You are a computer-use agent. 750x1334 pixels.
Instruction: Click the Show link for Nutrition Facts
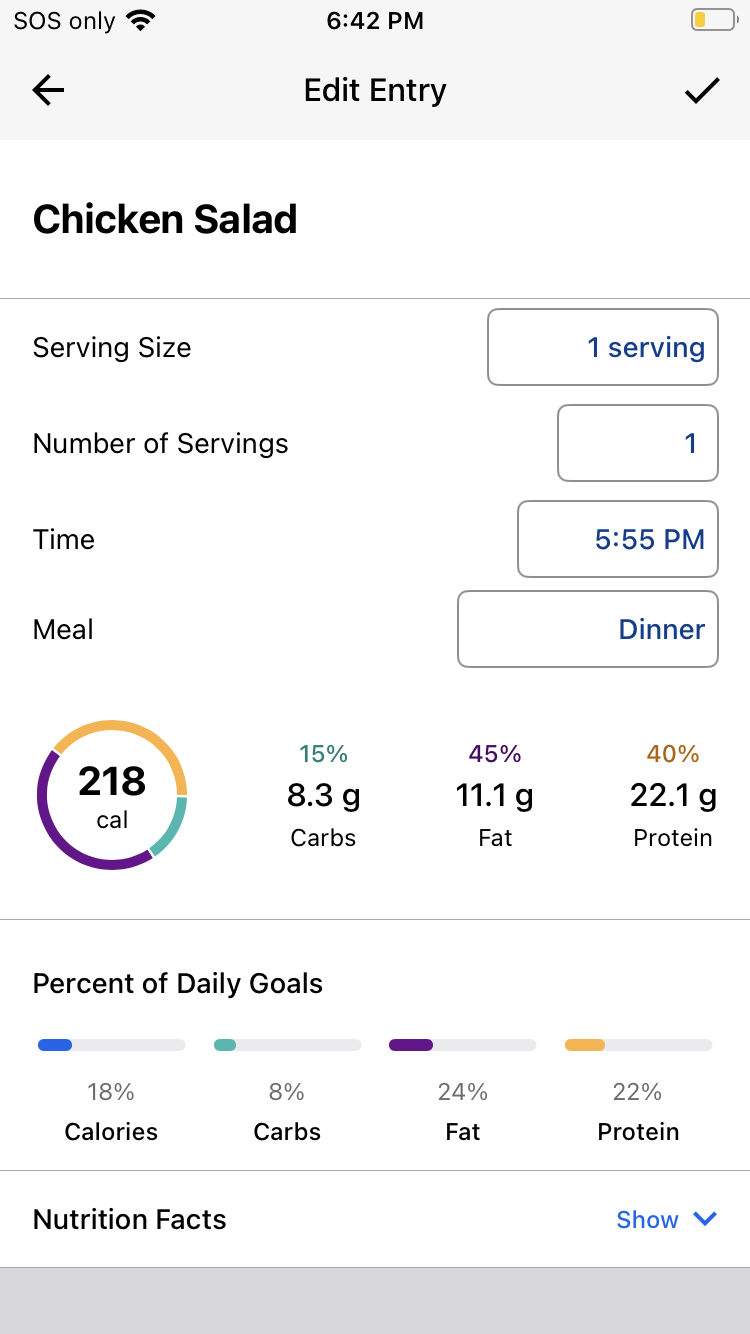point(647,1219)
